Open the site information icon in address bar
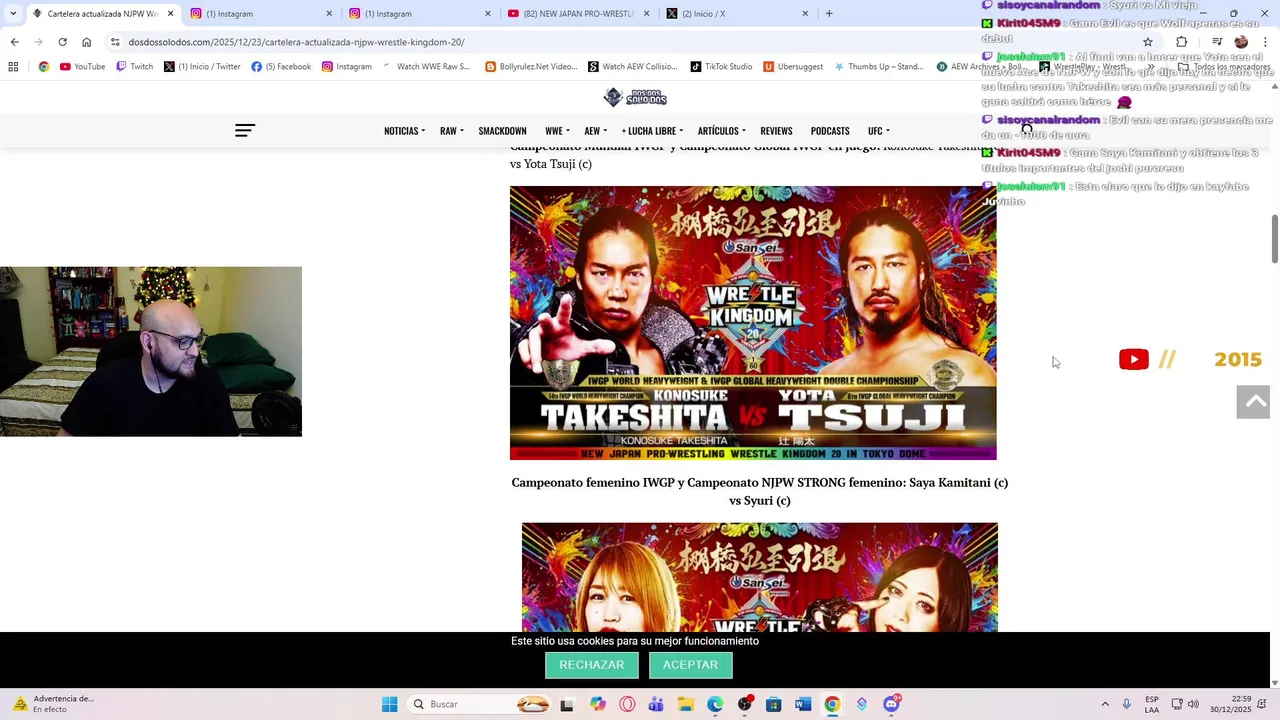This screenshot has width=1280, height=720. tap(115, 42)
